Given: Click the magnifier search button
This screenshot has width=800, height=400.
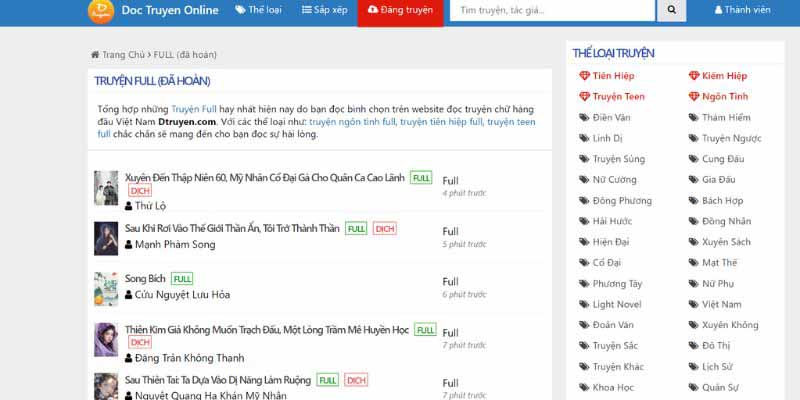Looking at the screenshot, I should 671,10.
